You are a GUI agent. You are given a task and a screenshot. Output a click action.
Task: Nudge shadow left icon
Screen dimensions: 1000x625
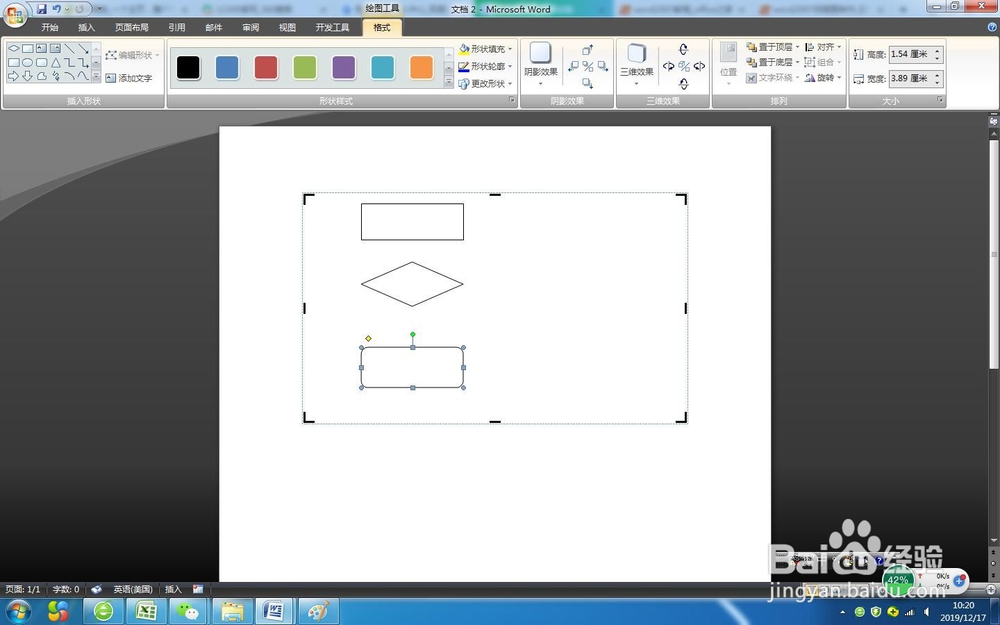click(573, 66)
